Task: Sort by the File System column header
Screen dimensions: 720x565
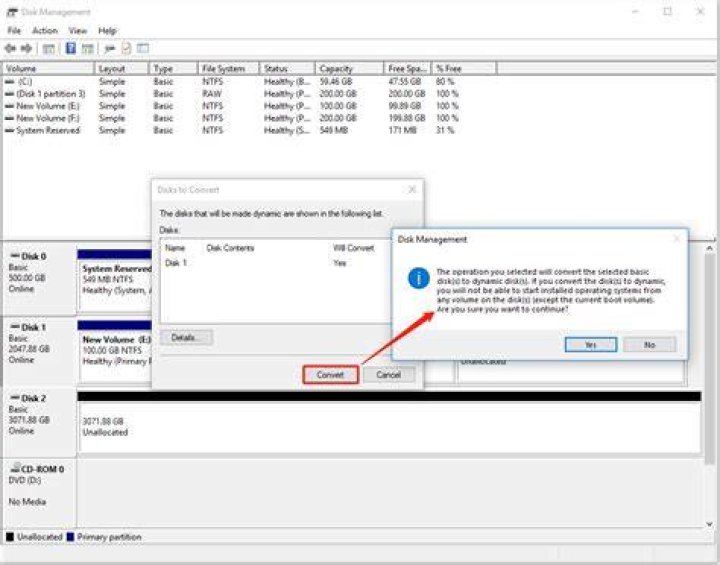Action: click(229, 68)
